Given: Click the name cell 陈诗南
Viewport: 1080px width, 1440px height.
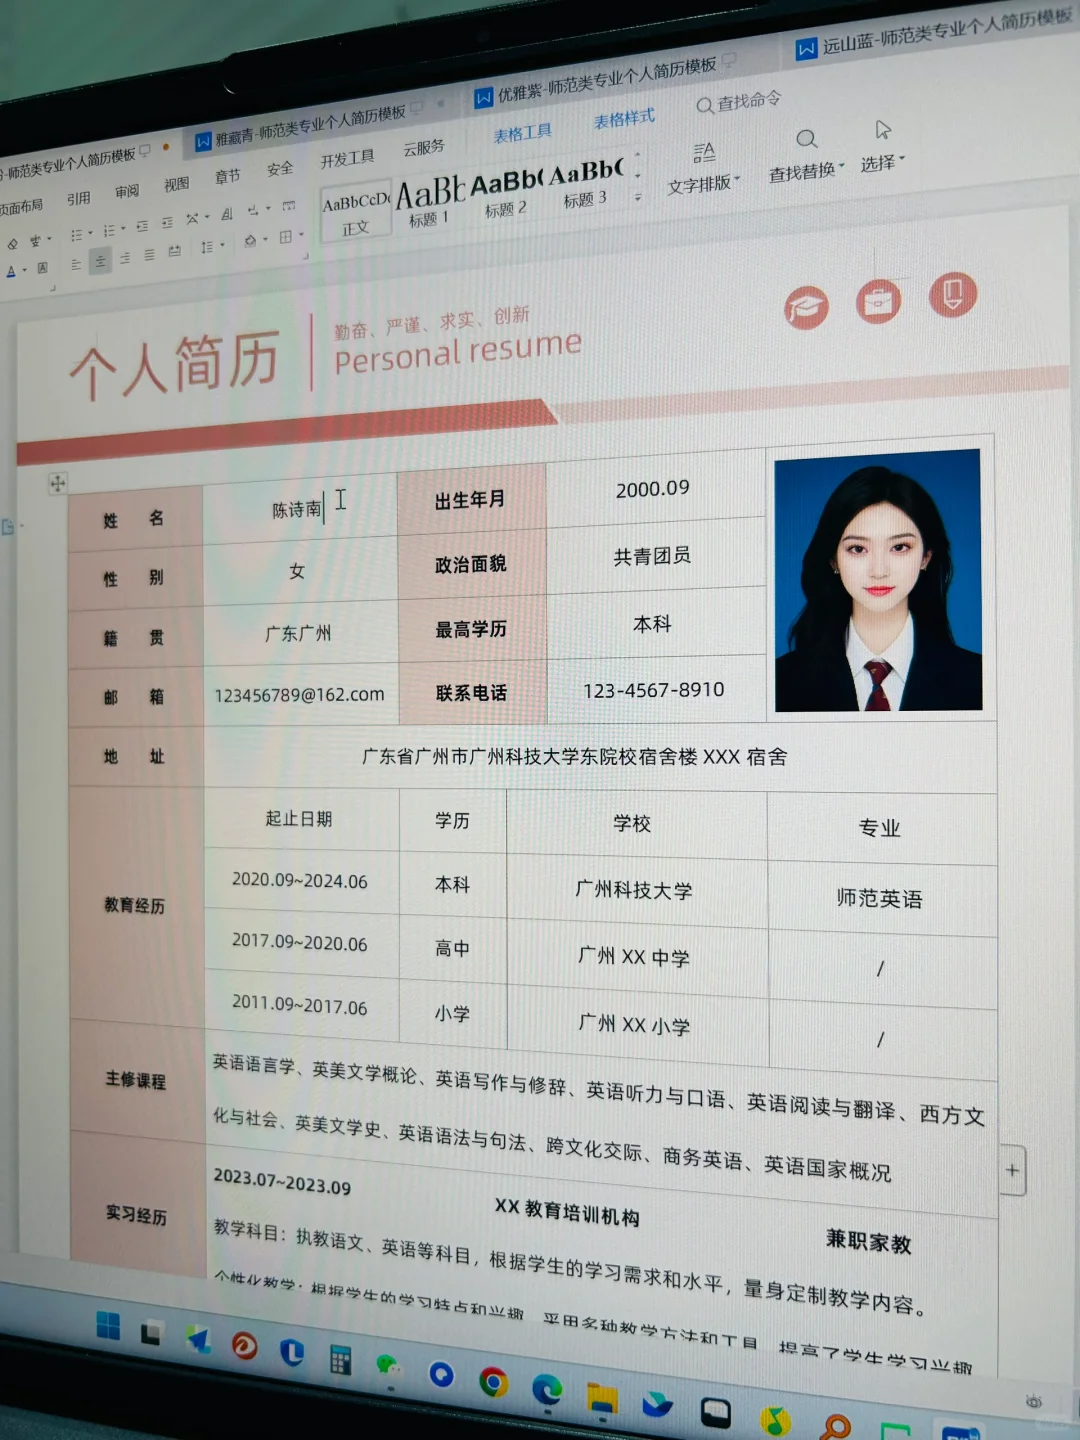Looking at the screenshot, I should click(298, 510).
